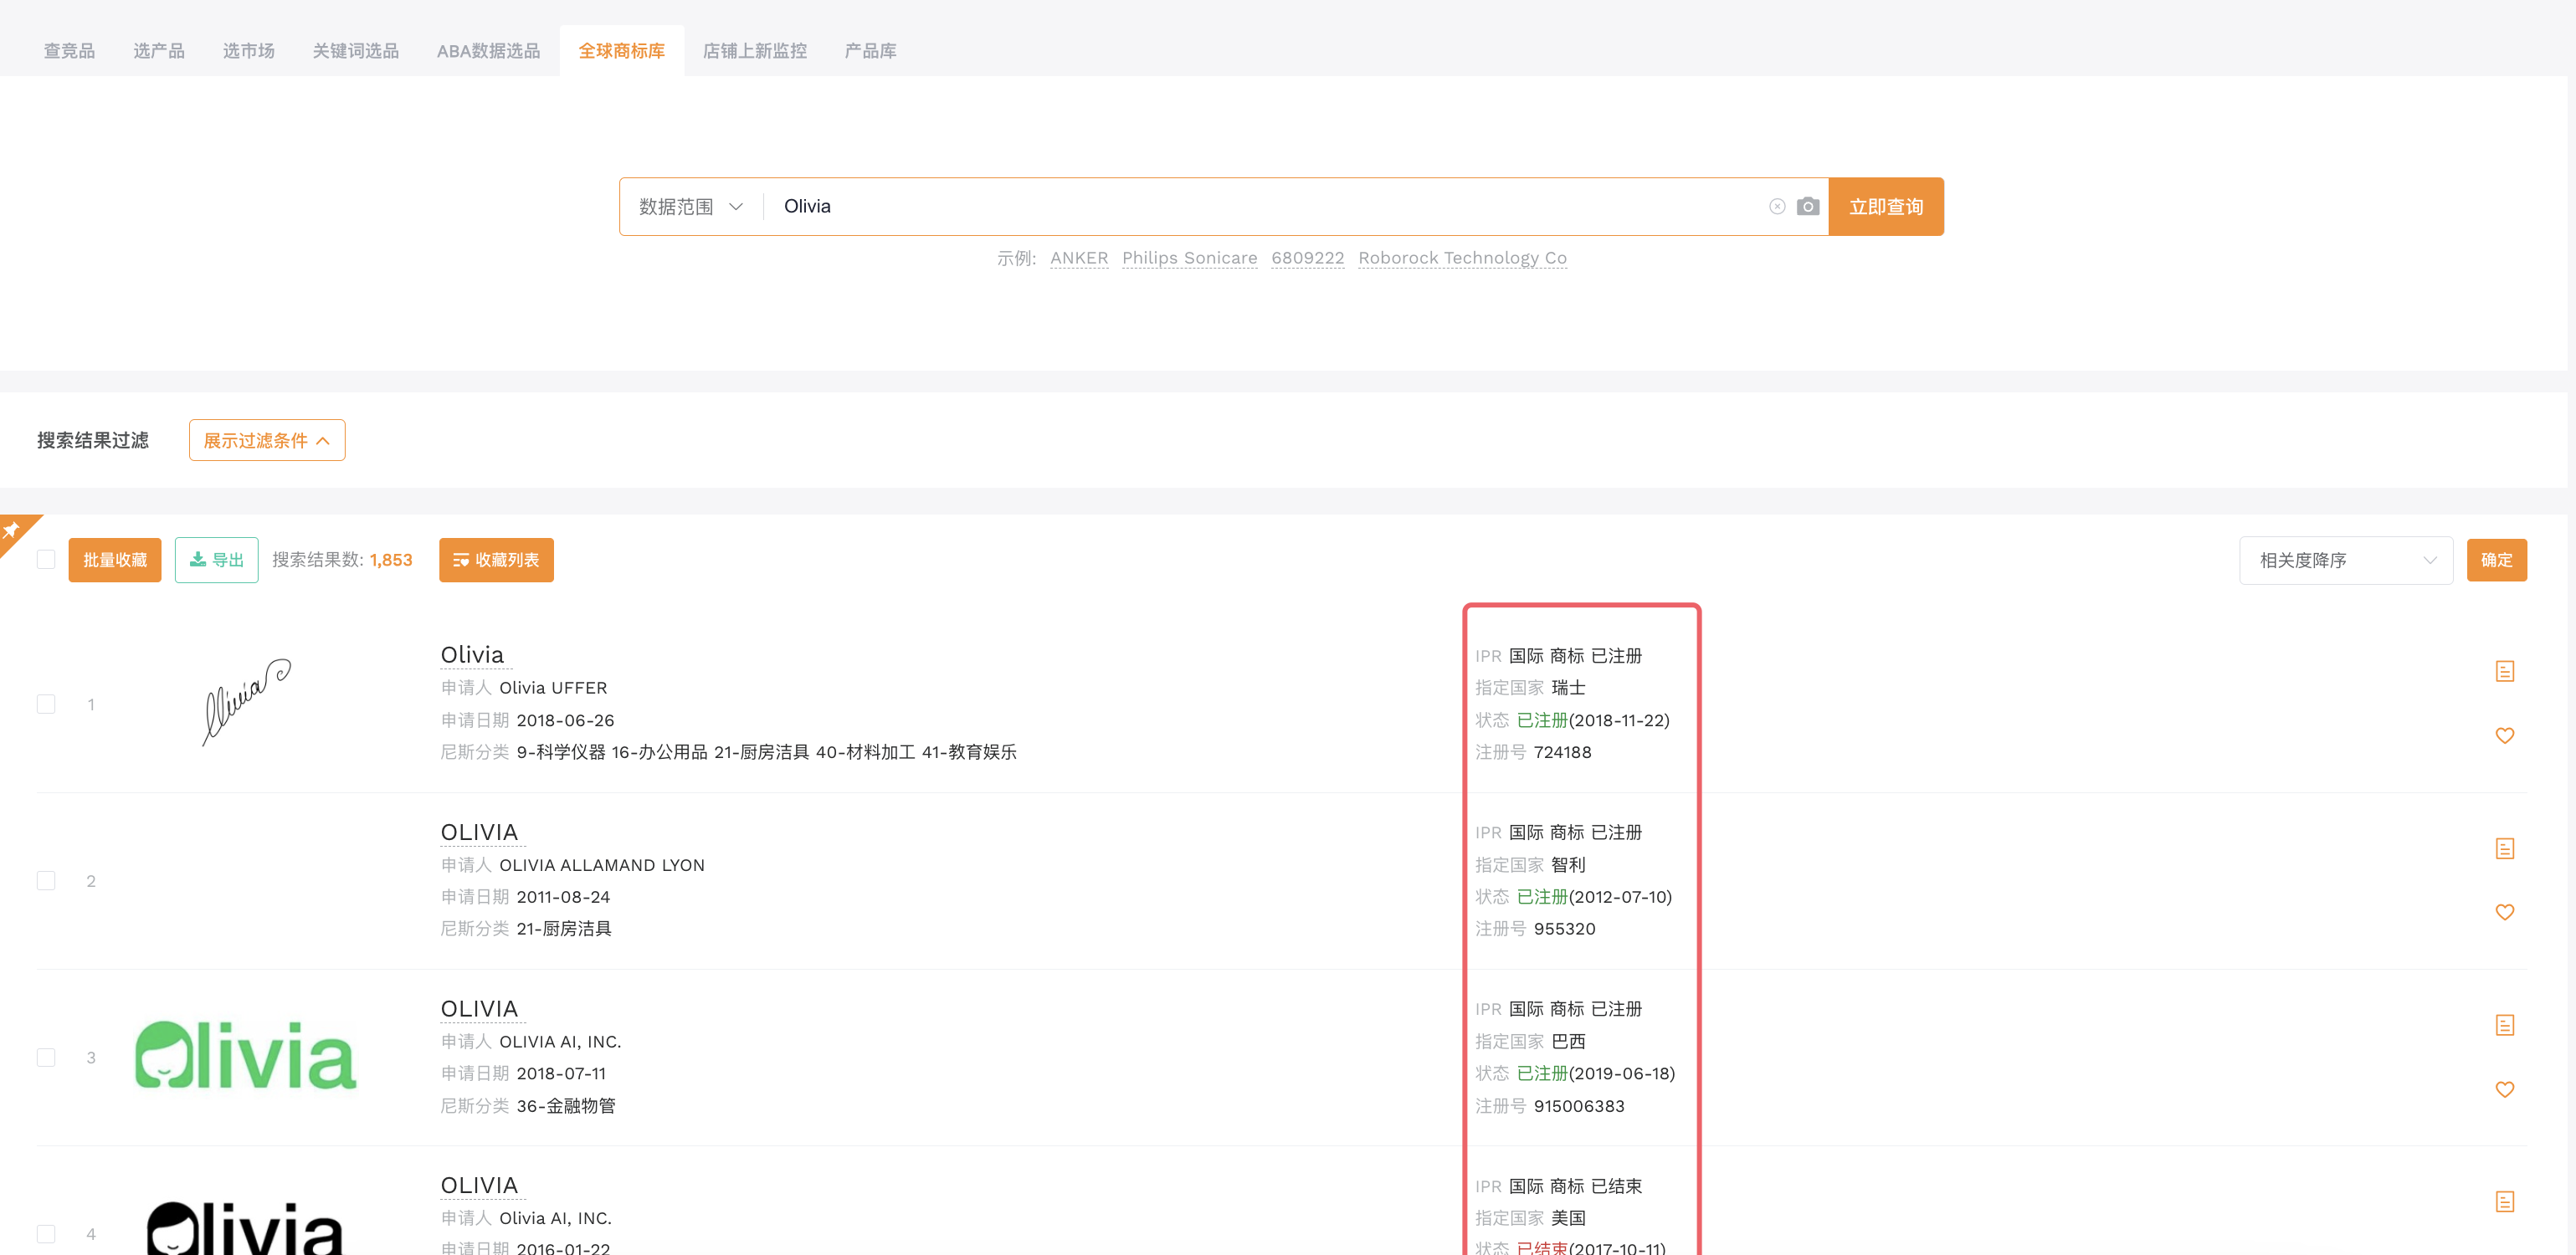This screenshot has width=2576, height=1255.
Task: Click registration number 915006383
Action: click(x=1579, y=1106)
